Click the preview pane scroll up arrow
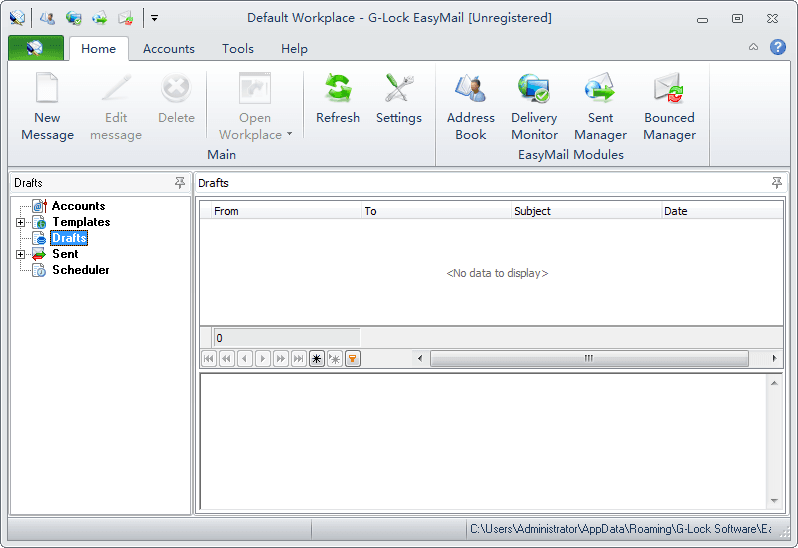 (774, 383)
